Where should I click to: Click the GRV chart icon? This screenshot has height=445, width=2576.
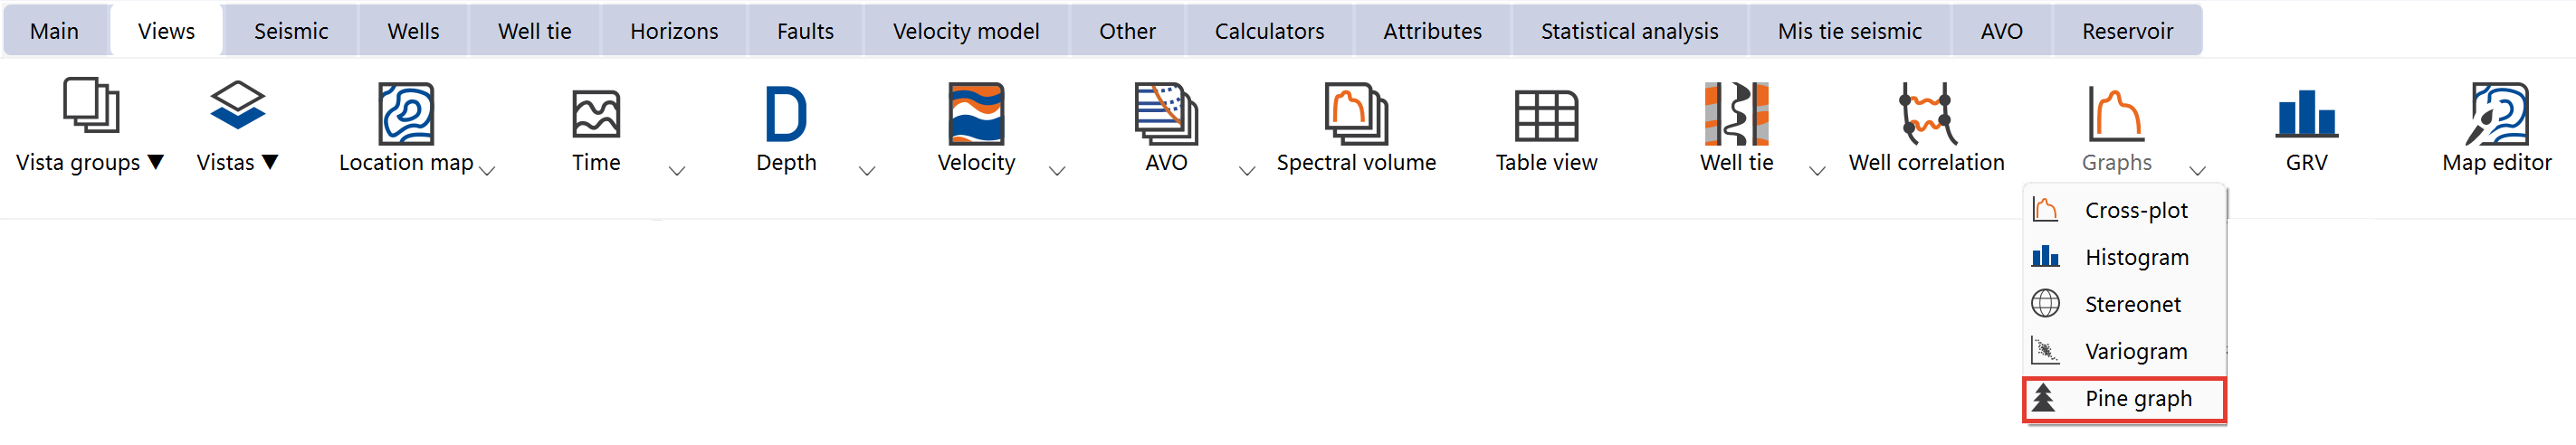2306,115
